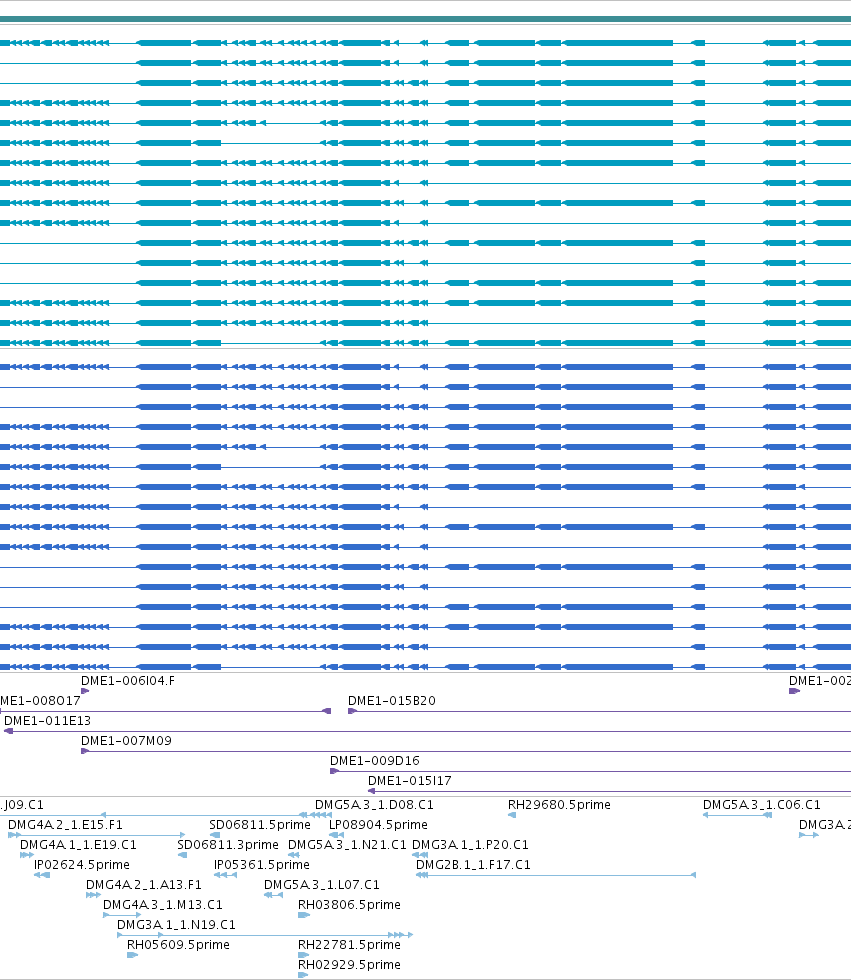Select the DME1-011E13 clone label
The width and height of the screenshot is (851, 980).
(x=47, y=721)
